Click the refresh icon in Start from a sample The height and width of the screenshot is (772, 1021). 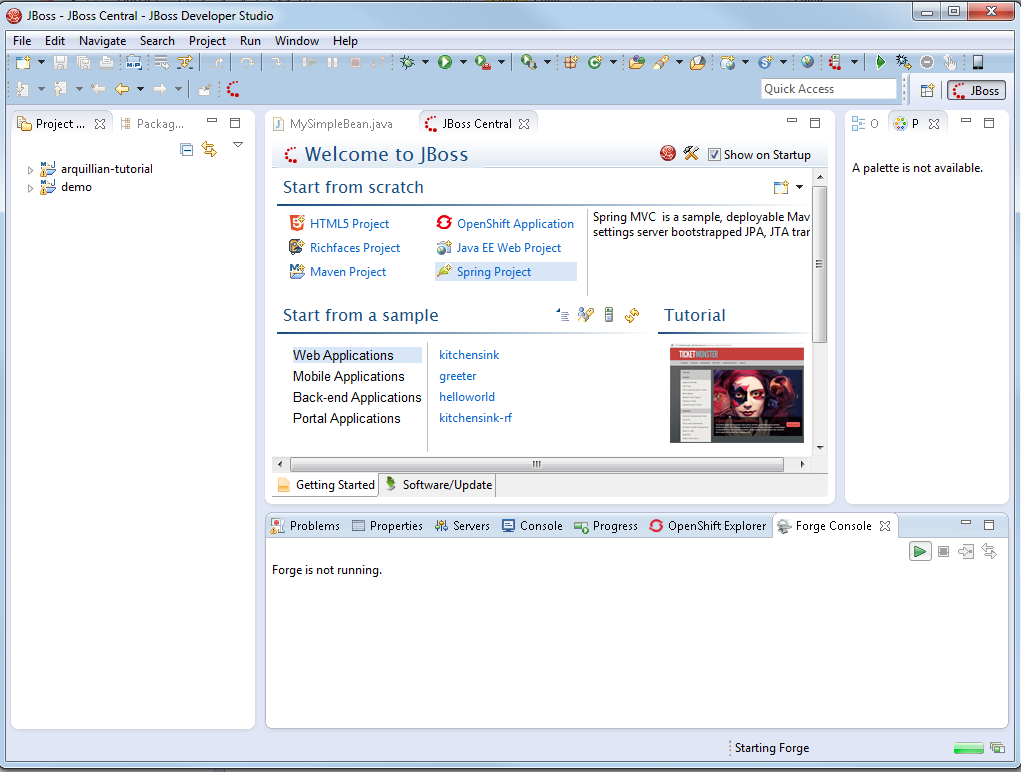632,316
